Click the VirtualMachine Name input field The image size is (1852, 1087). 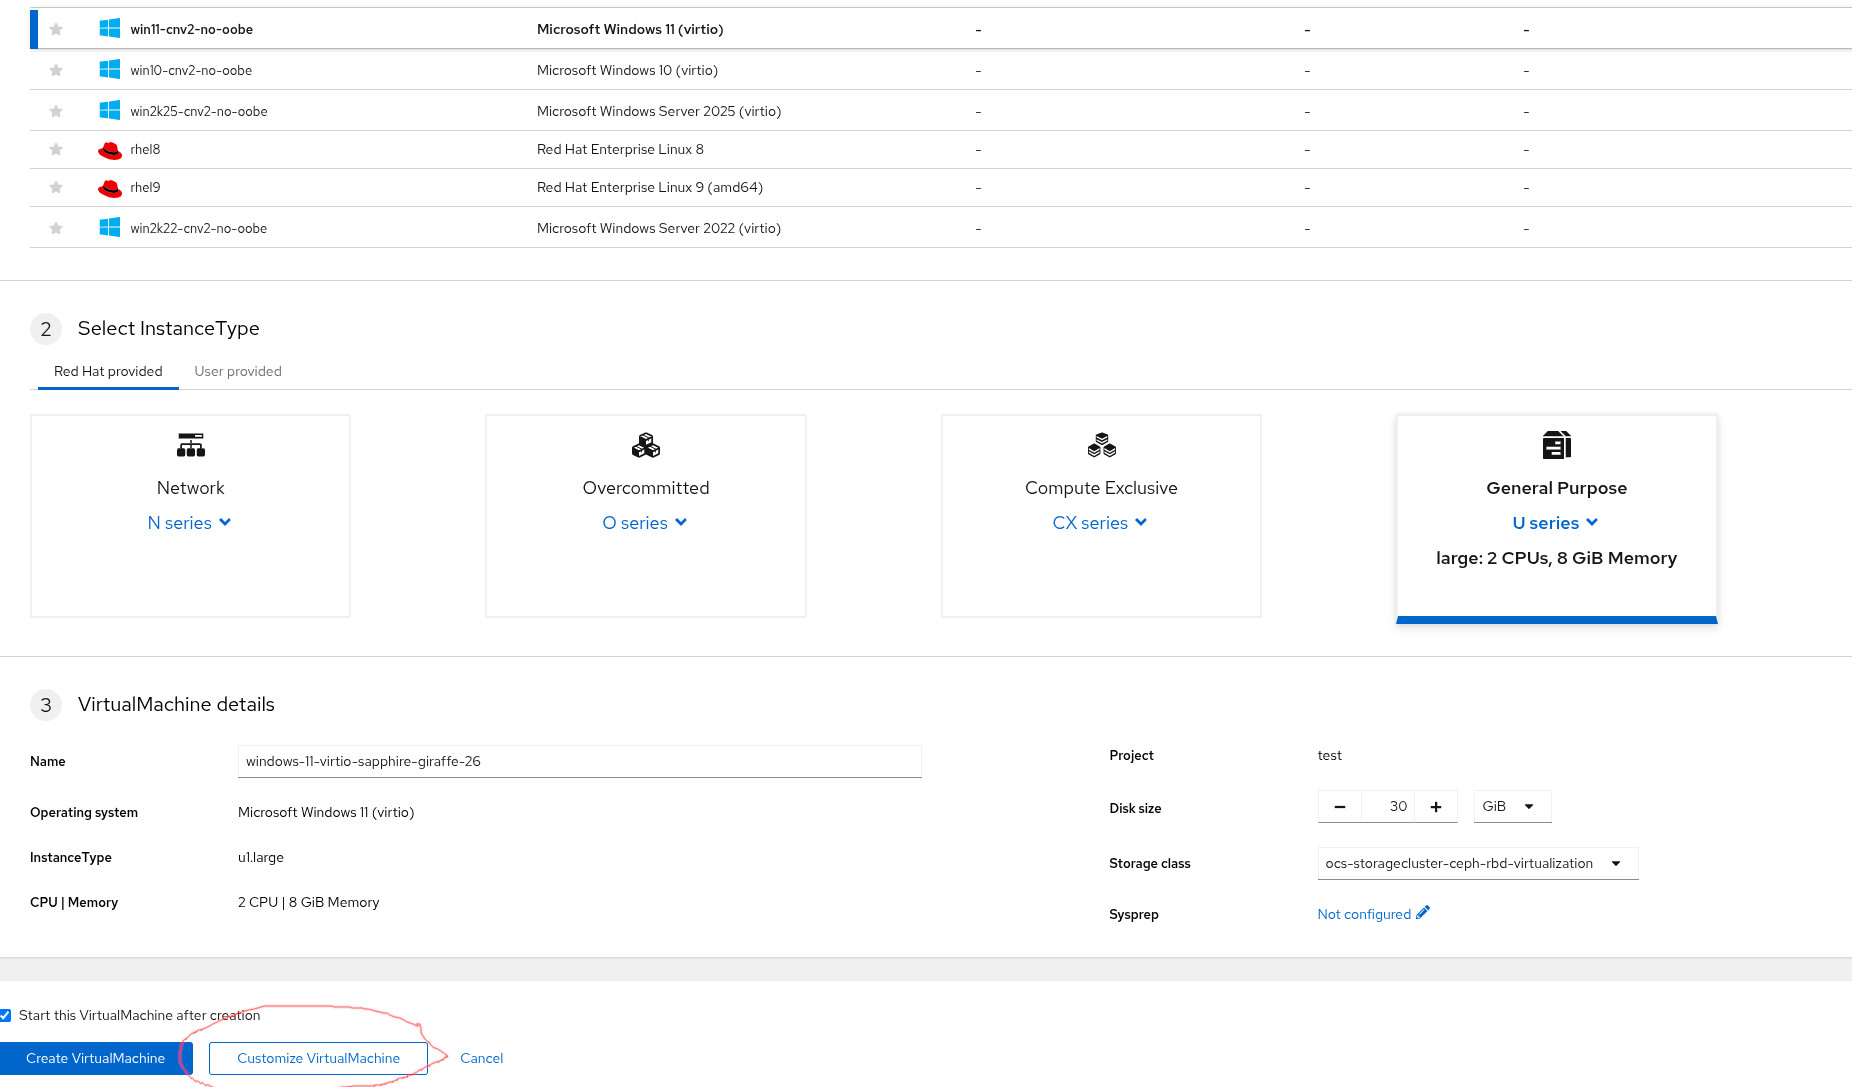[x=580, y=761]
